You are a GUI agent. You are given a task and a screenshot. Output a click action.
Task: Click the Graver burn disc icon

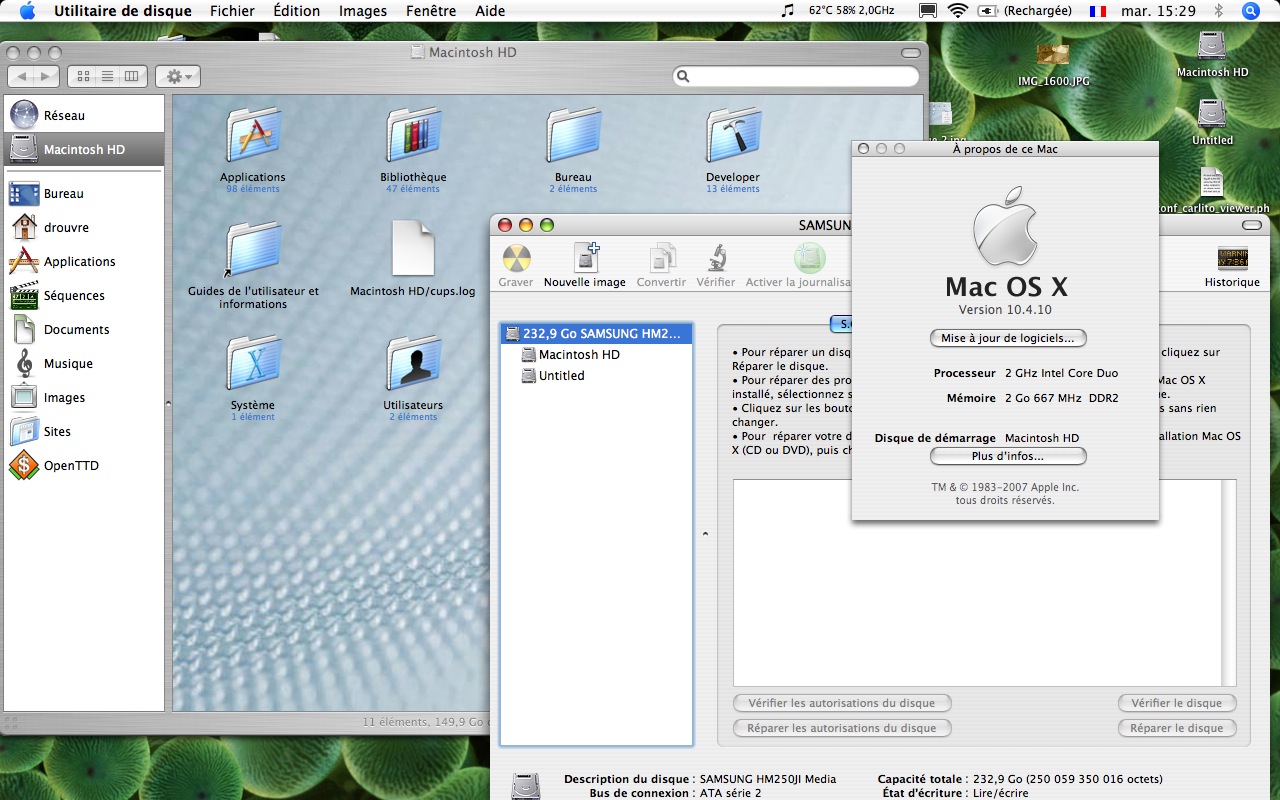[516, 259]
